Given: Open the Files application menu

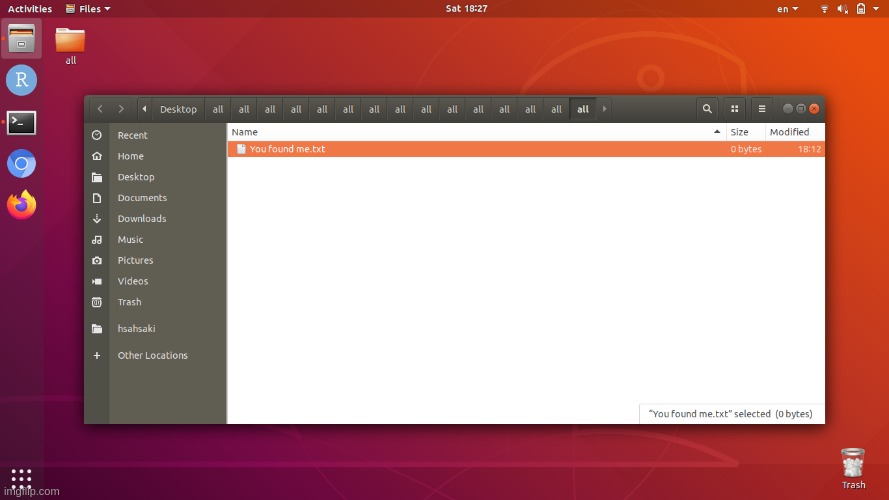Looking at the screenshot, I should point(88,9).
